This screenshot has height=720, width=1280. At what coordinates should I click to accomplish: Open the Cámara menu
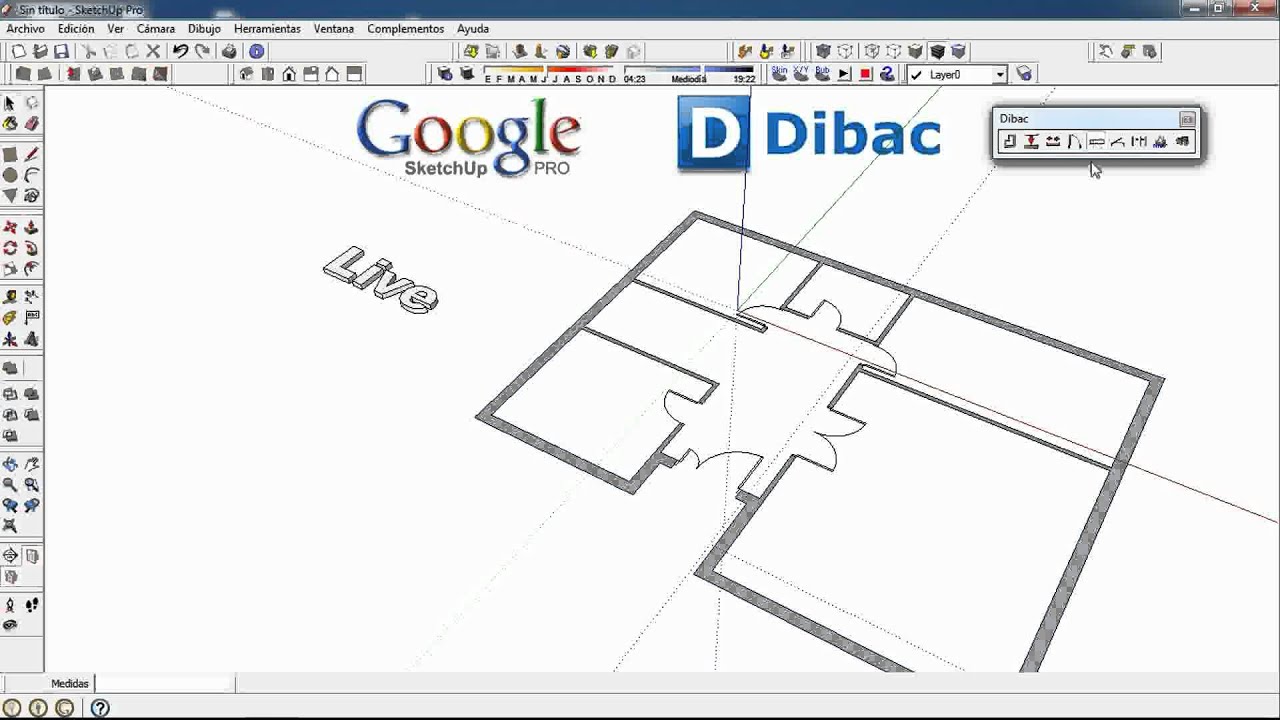tap(156, 29)
